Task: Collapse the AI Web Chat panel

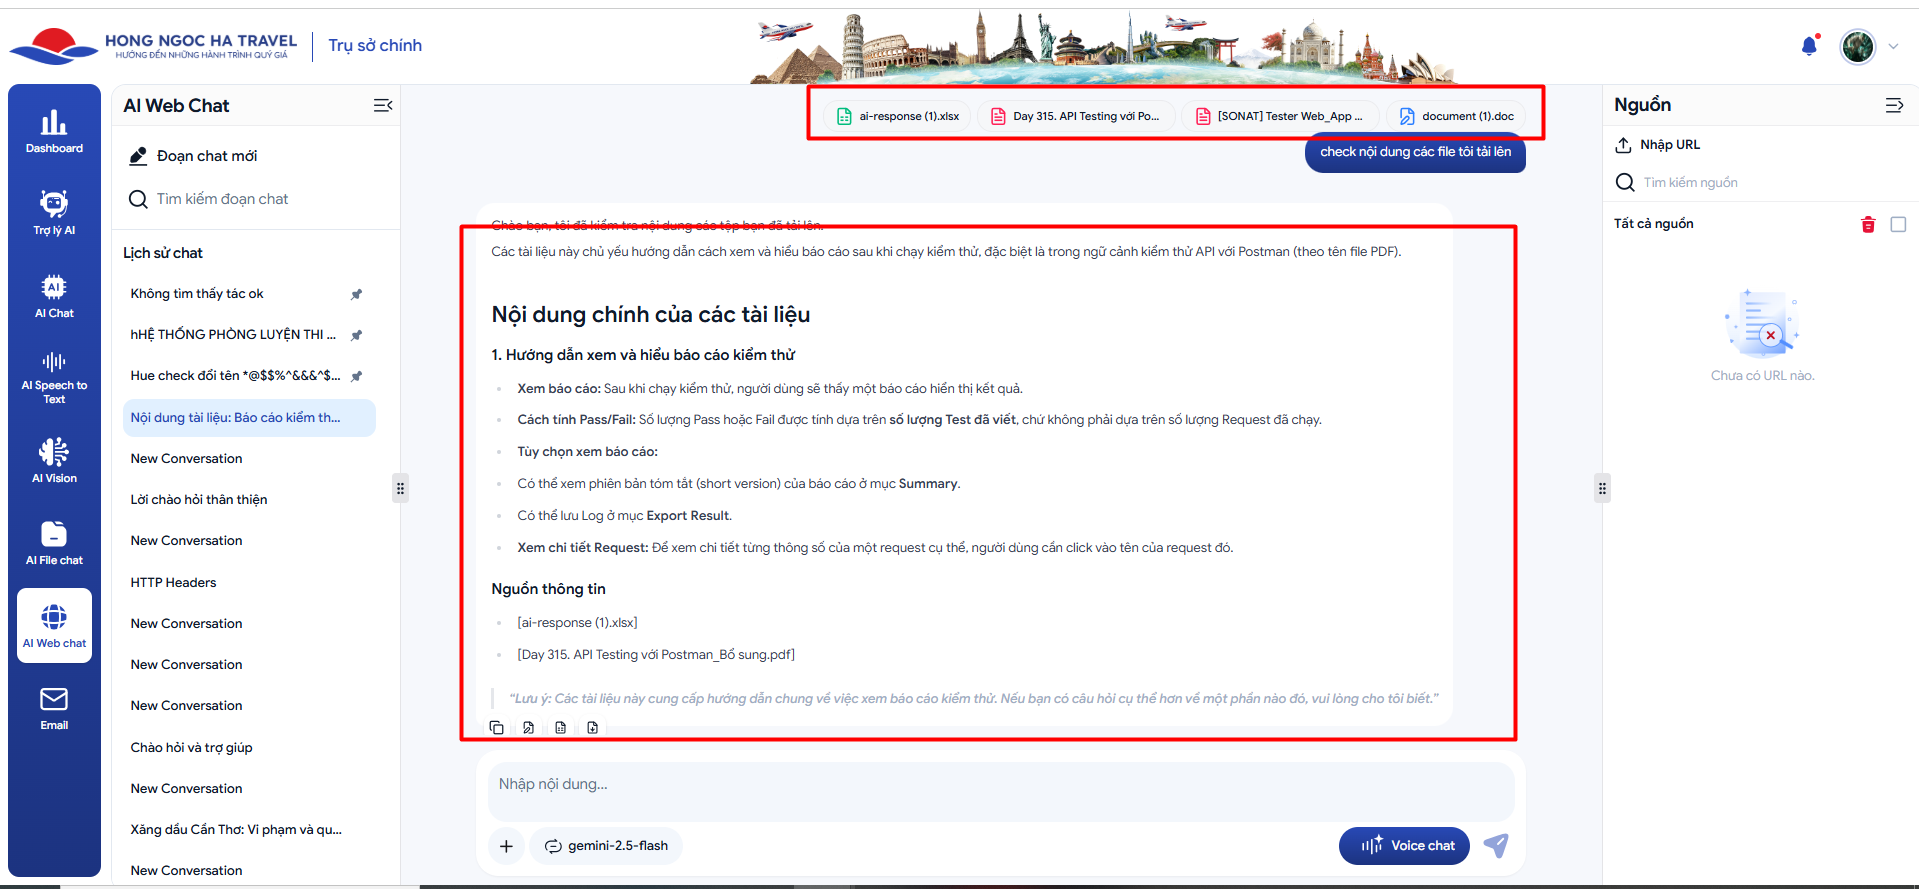Action: click(382, 106)
